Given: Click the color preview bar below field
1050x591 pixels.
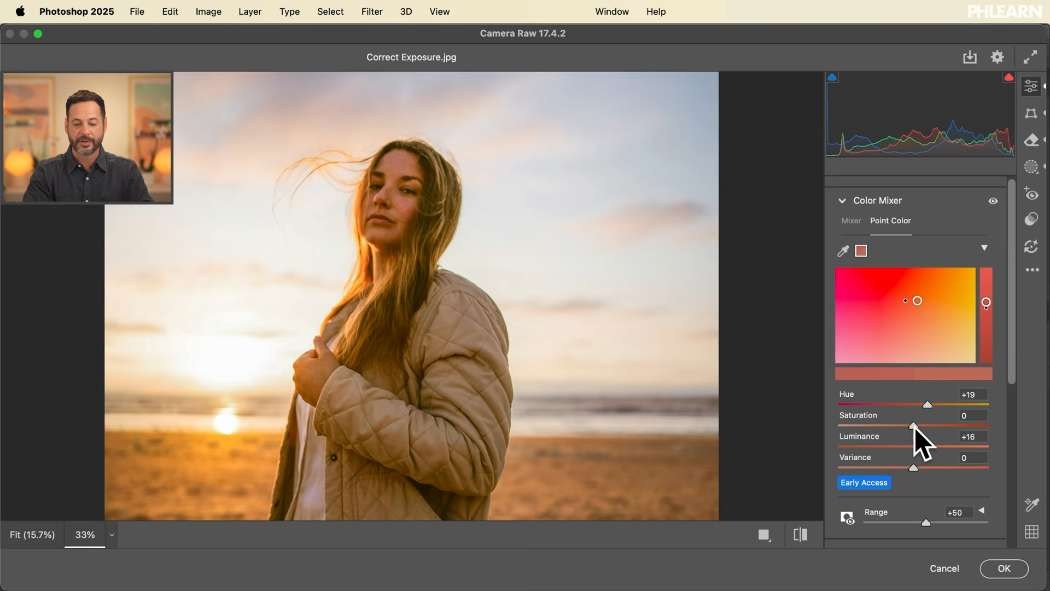Looking at the screenshot, I should (913, 373).
